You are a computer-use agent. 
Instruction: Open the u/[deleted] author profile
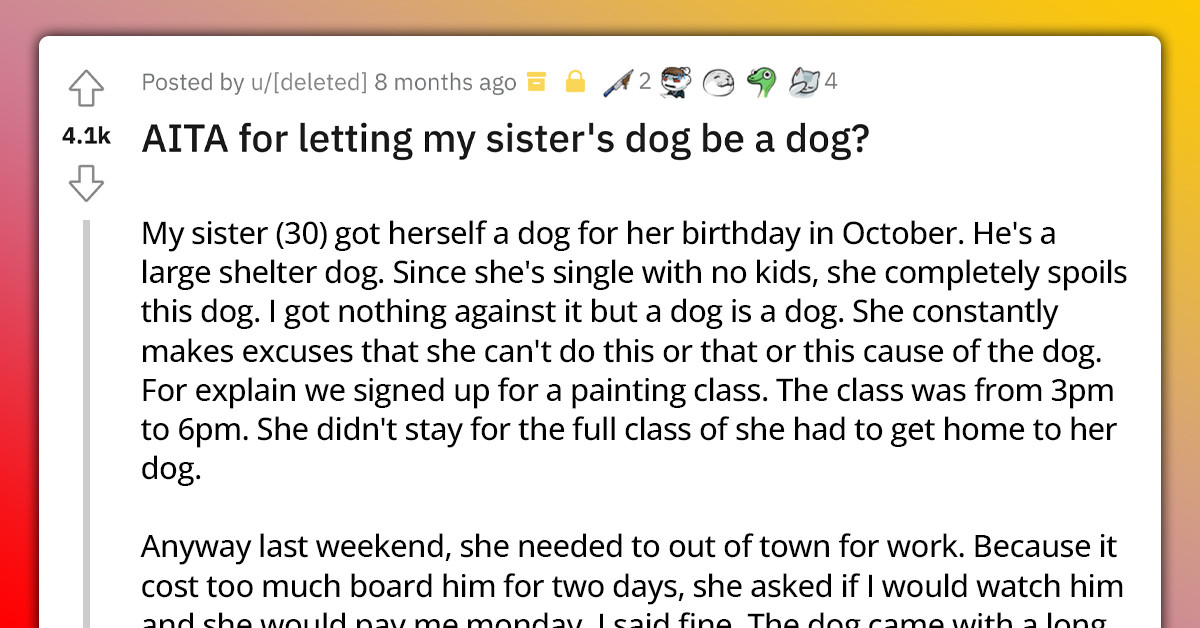[x=308, y=82]
